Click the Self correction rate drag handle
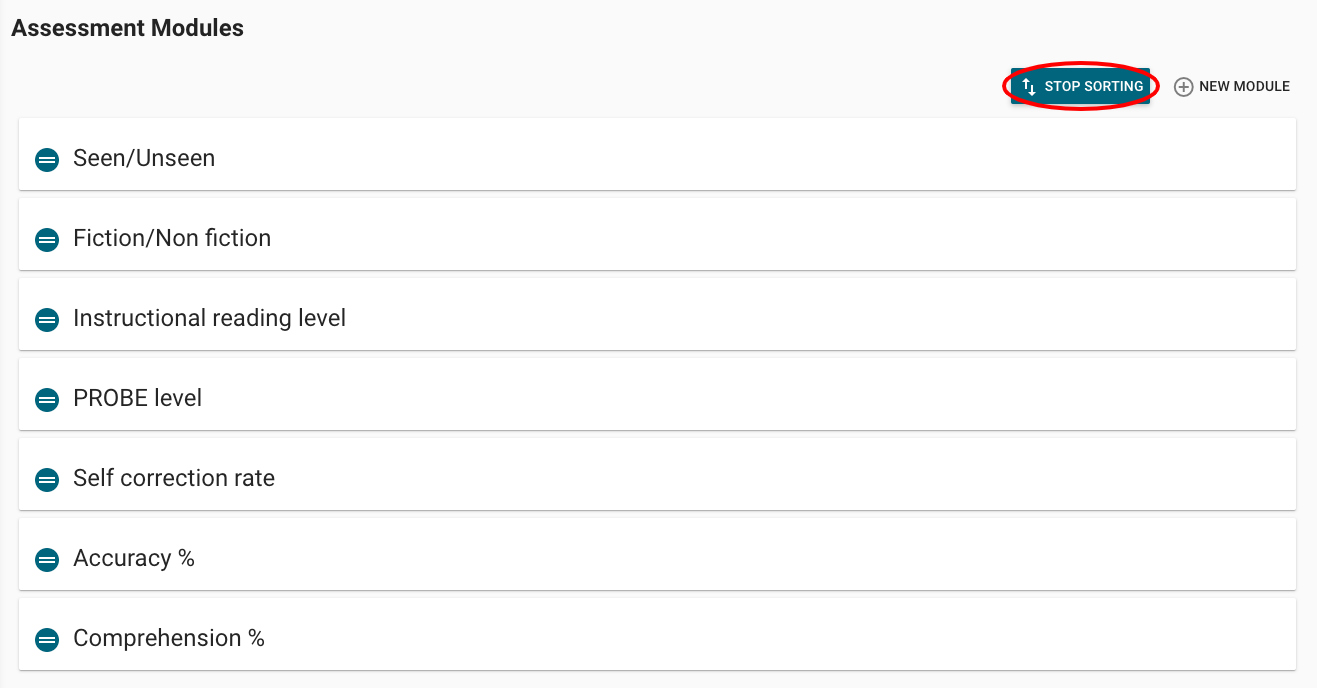 pos(47,479)
